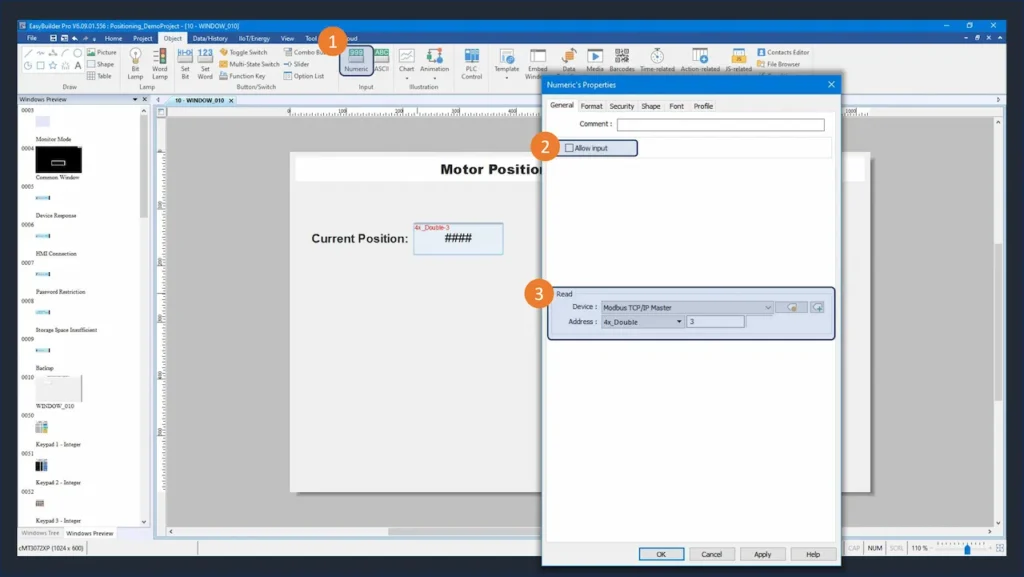
Task: Click the Word Lamp icon
Action: pyautogui.click(x=159, y=62)
